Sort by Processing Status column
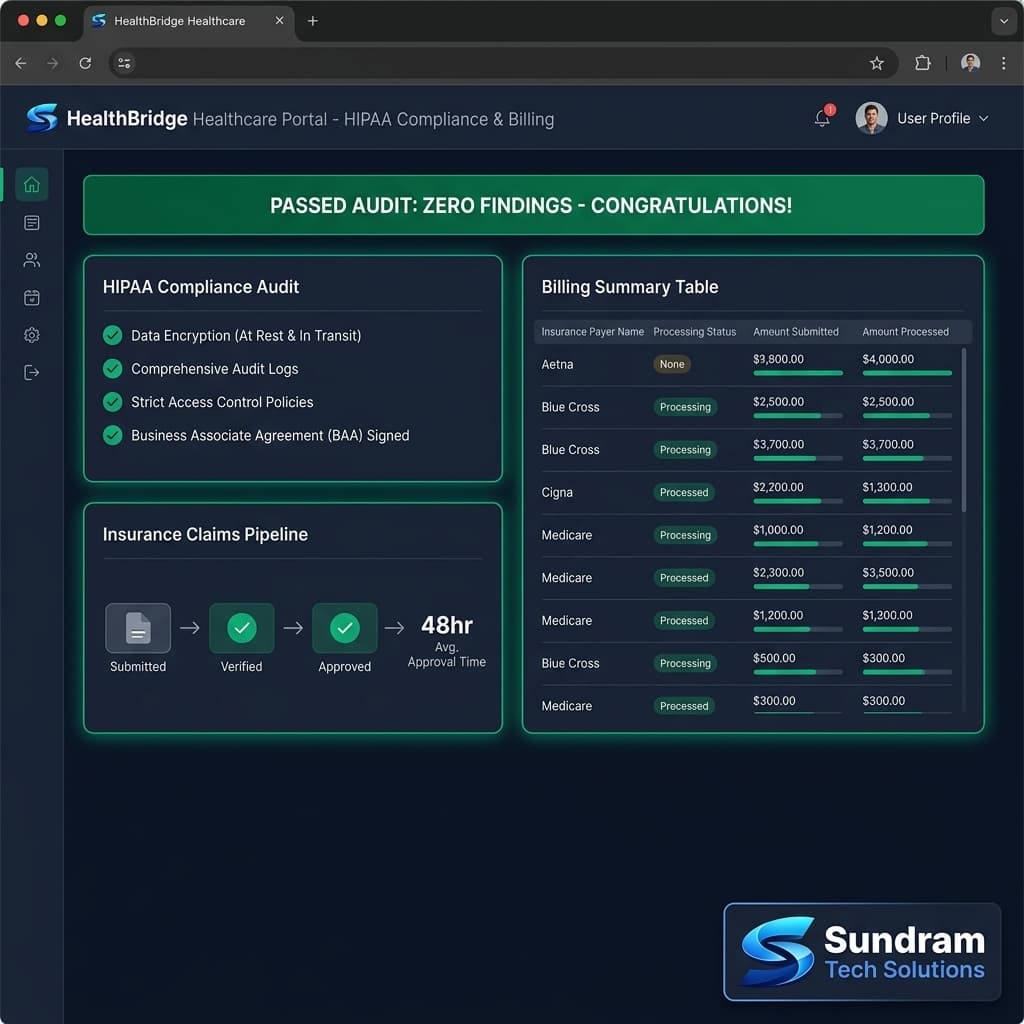 (x=694, y=332)
